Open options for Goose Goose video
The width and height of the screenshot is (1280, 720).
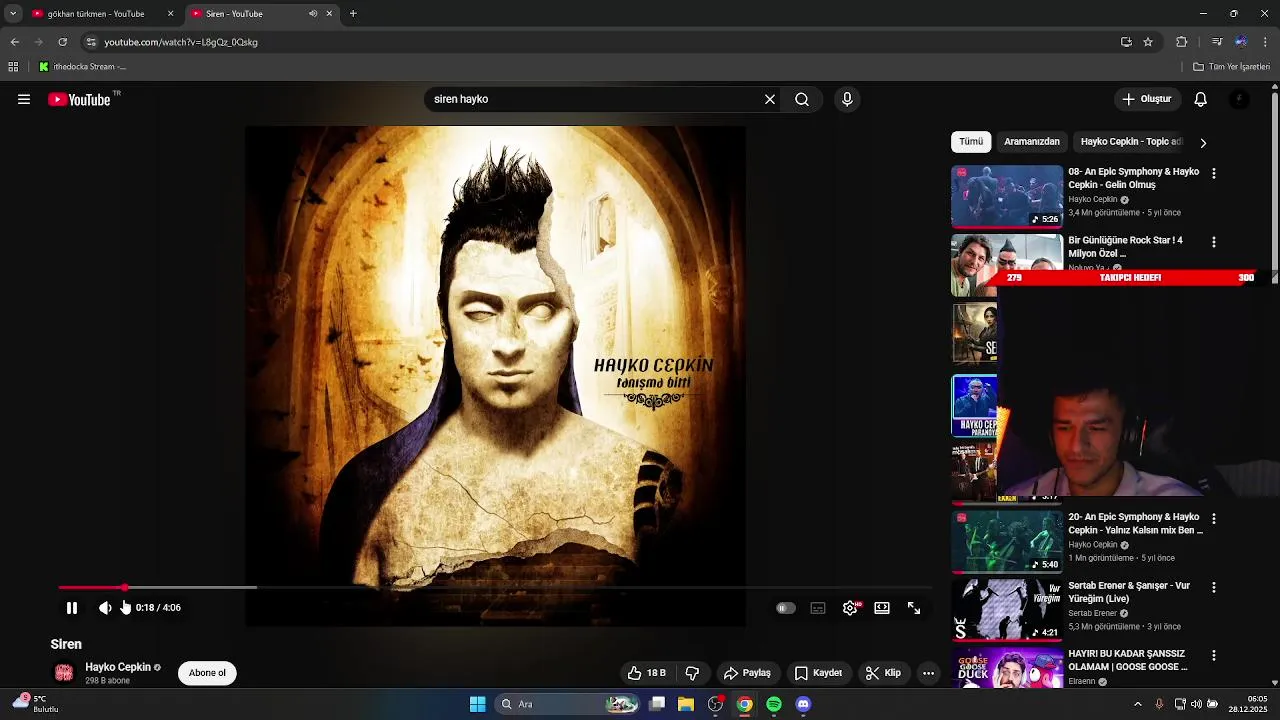(x=1214, y=655)
